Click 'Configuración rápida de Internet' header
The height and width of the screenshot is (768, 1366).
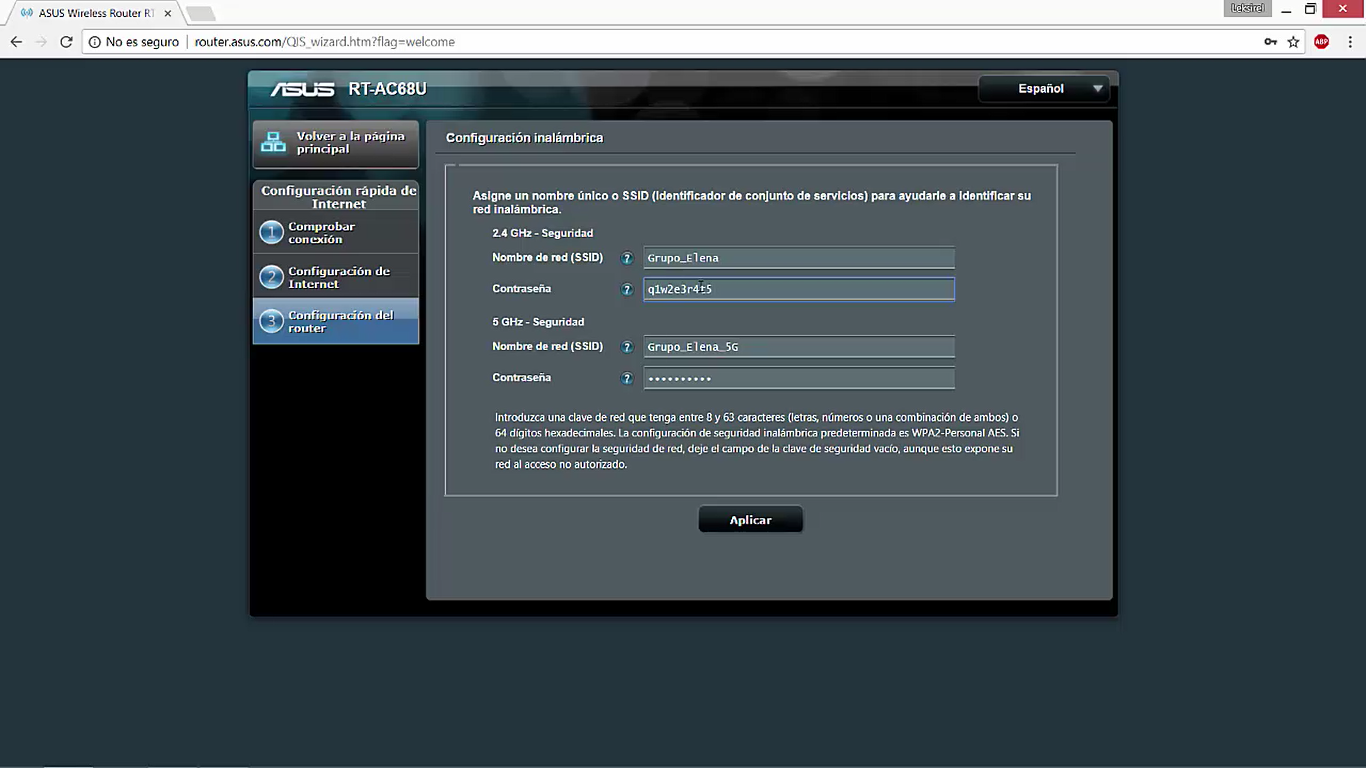(339, 197)
